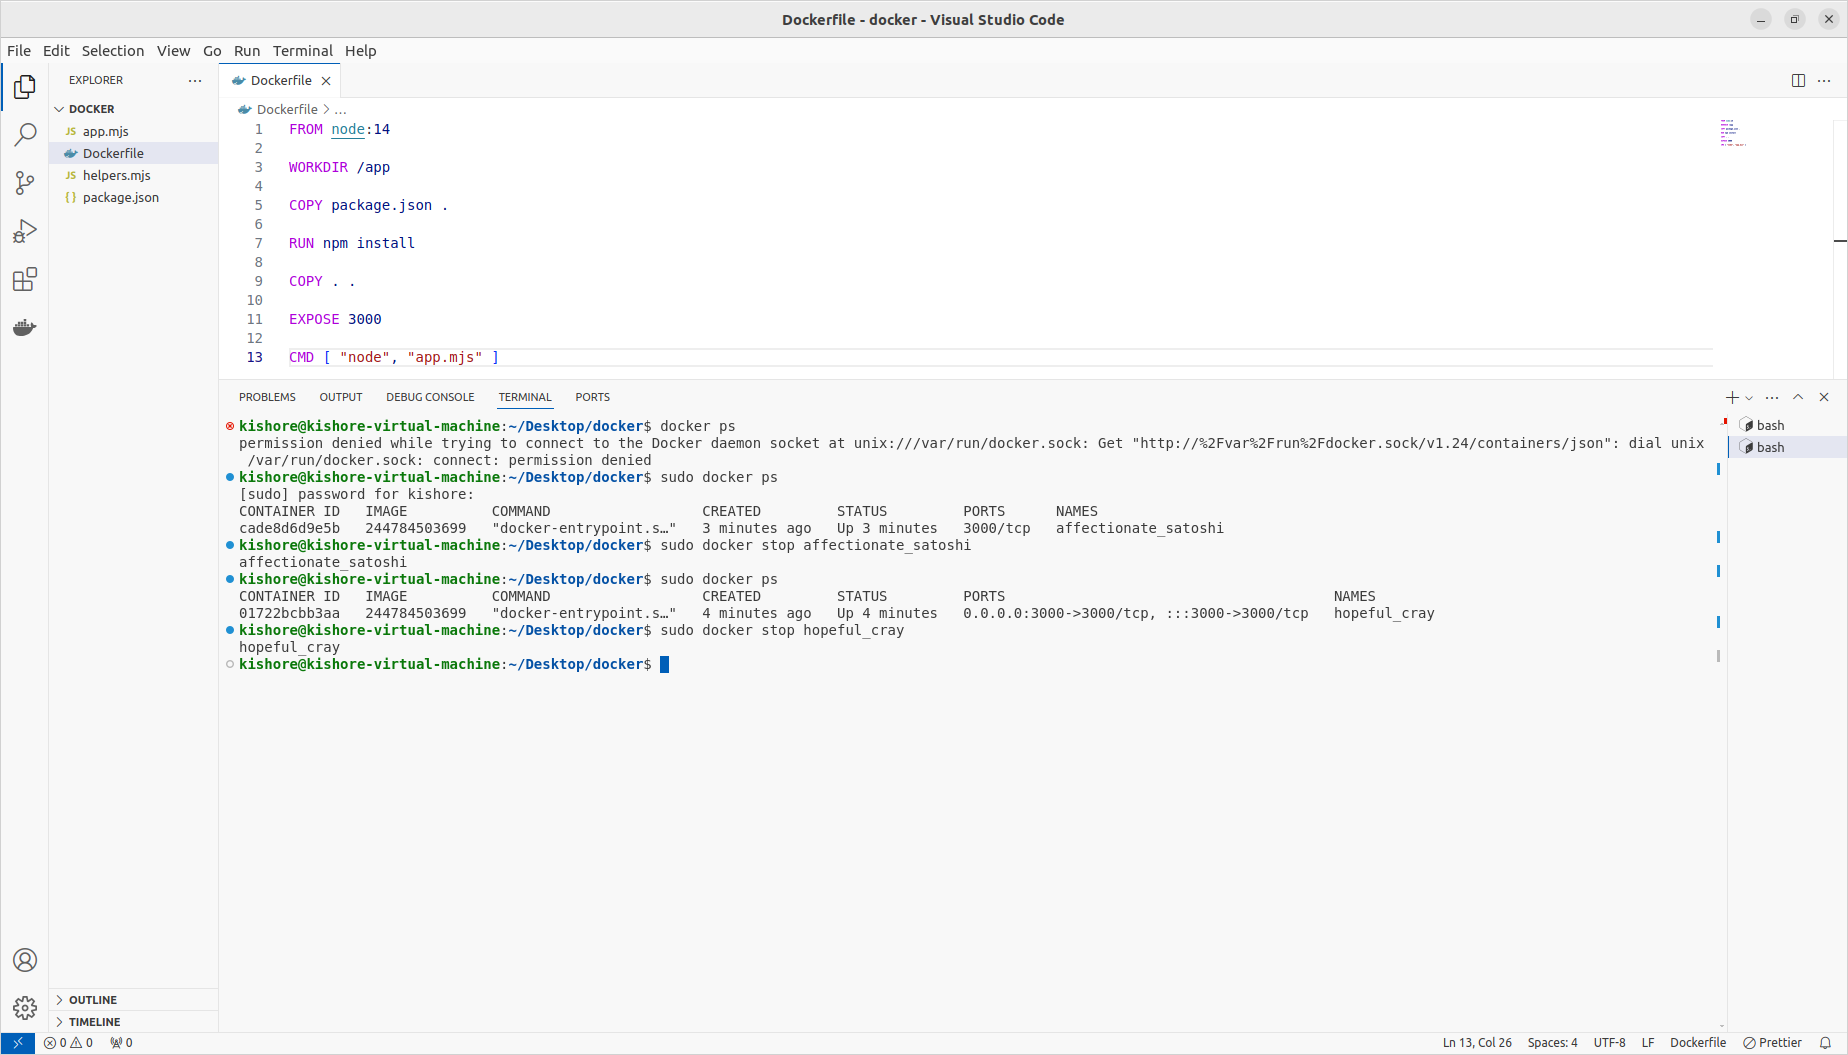
Task: Open package.json in the explorer
Action: [x=121, y=197]
